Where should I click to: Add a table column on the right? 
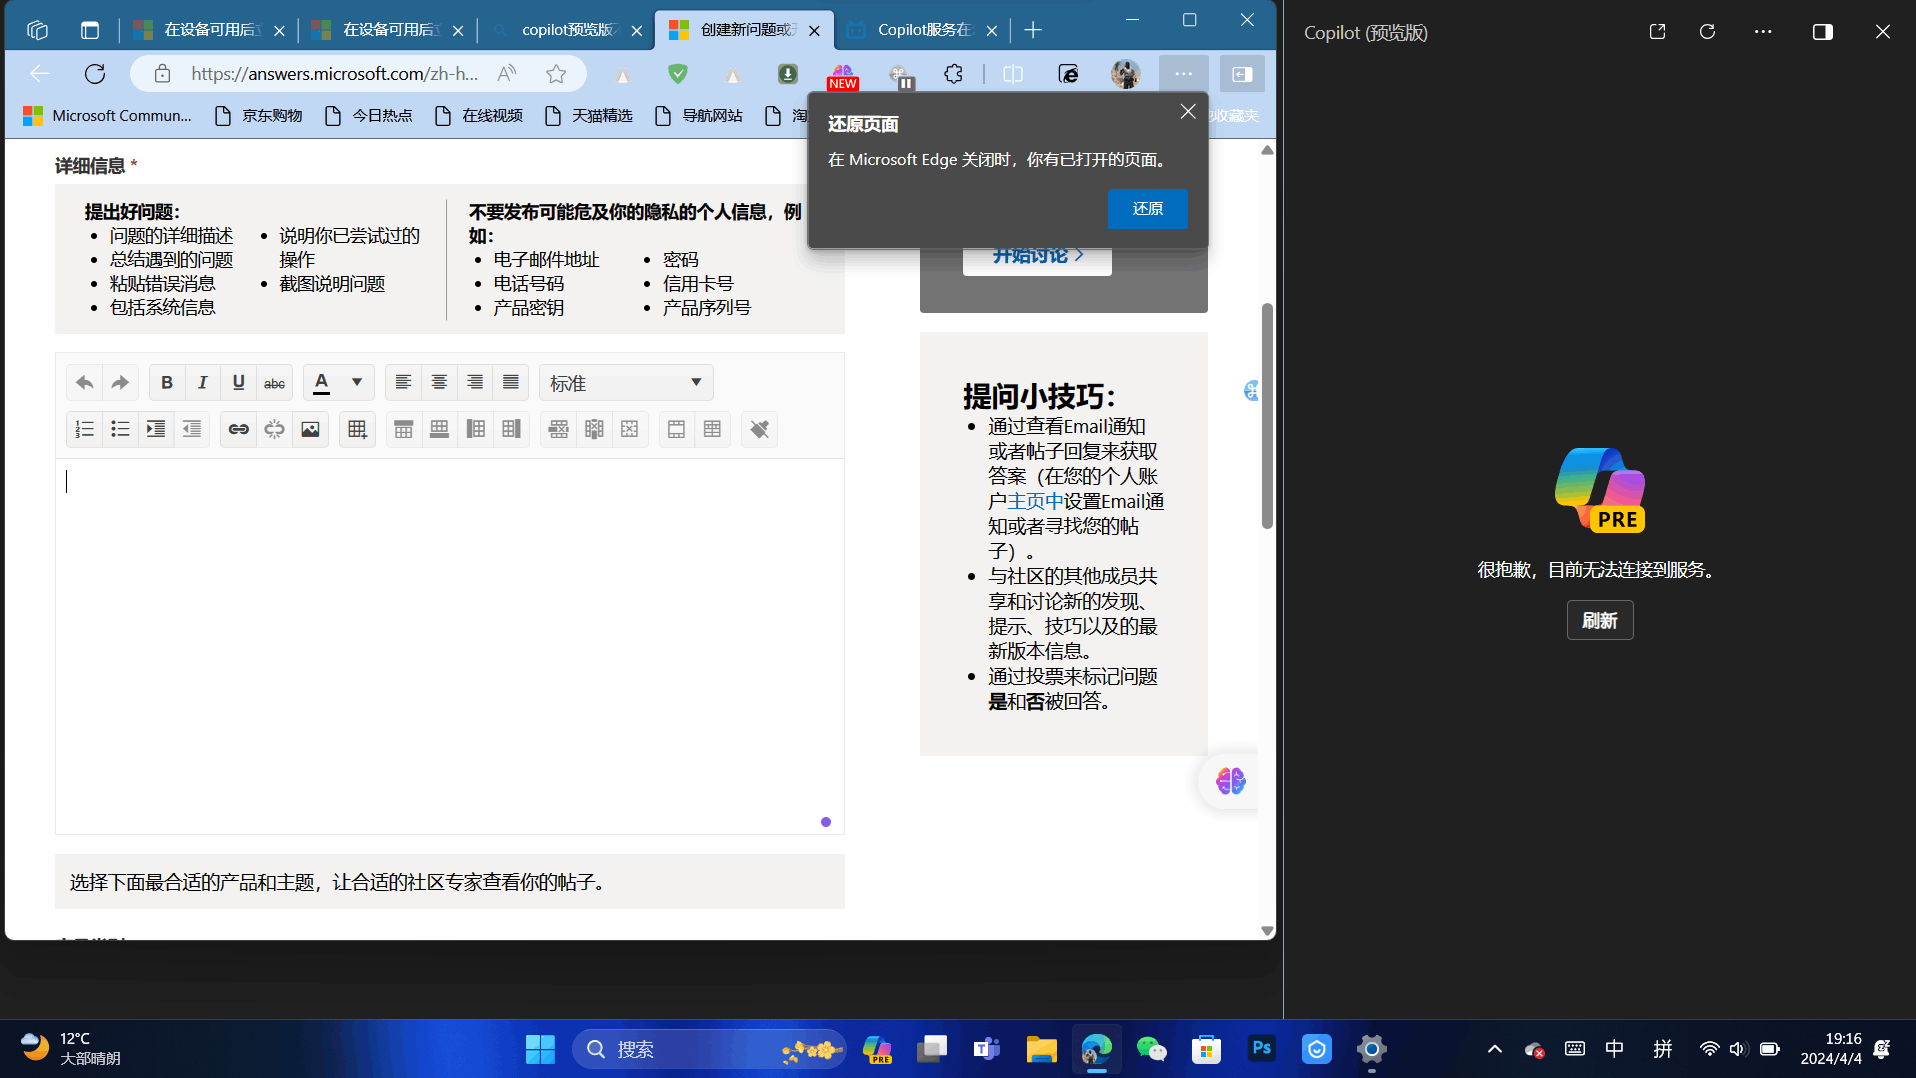point(512,429)
